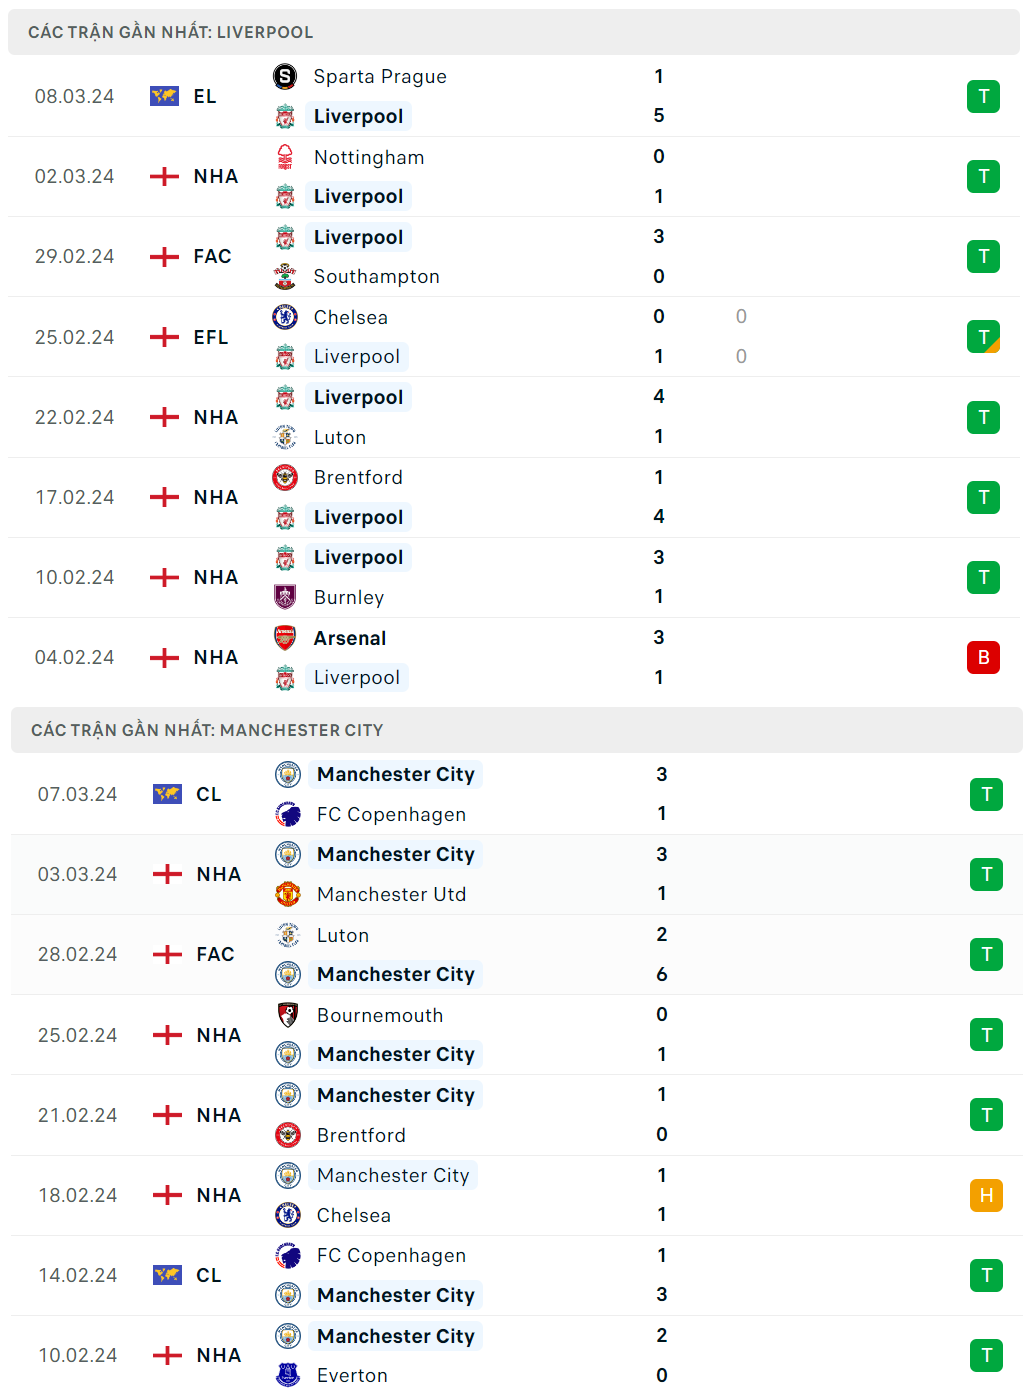Click the Everton club crest
The image size is (1026, 1391).
click(288, 1375)
